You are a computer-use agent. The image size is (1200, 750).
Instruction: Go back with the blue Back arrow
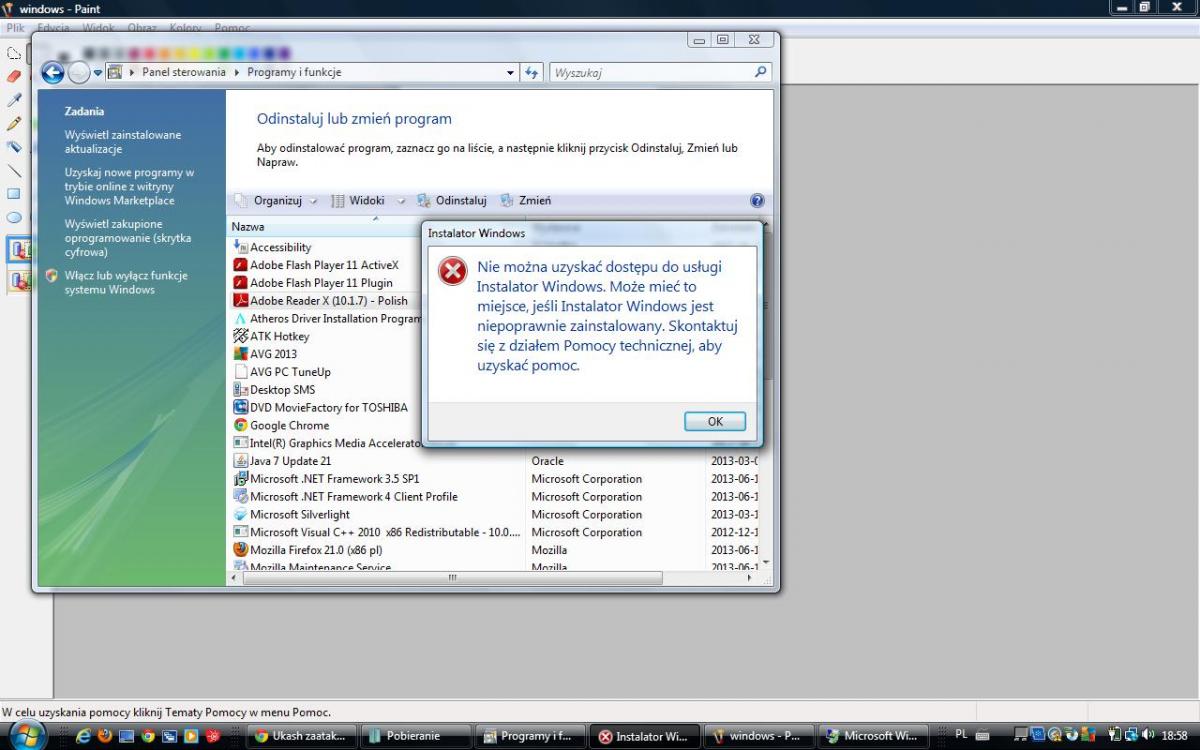[52, 72]
